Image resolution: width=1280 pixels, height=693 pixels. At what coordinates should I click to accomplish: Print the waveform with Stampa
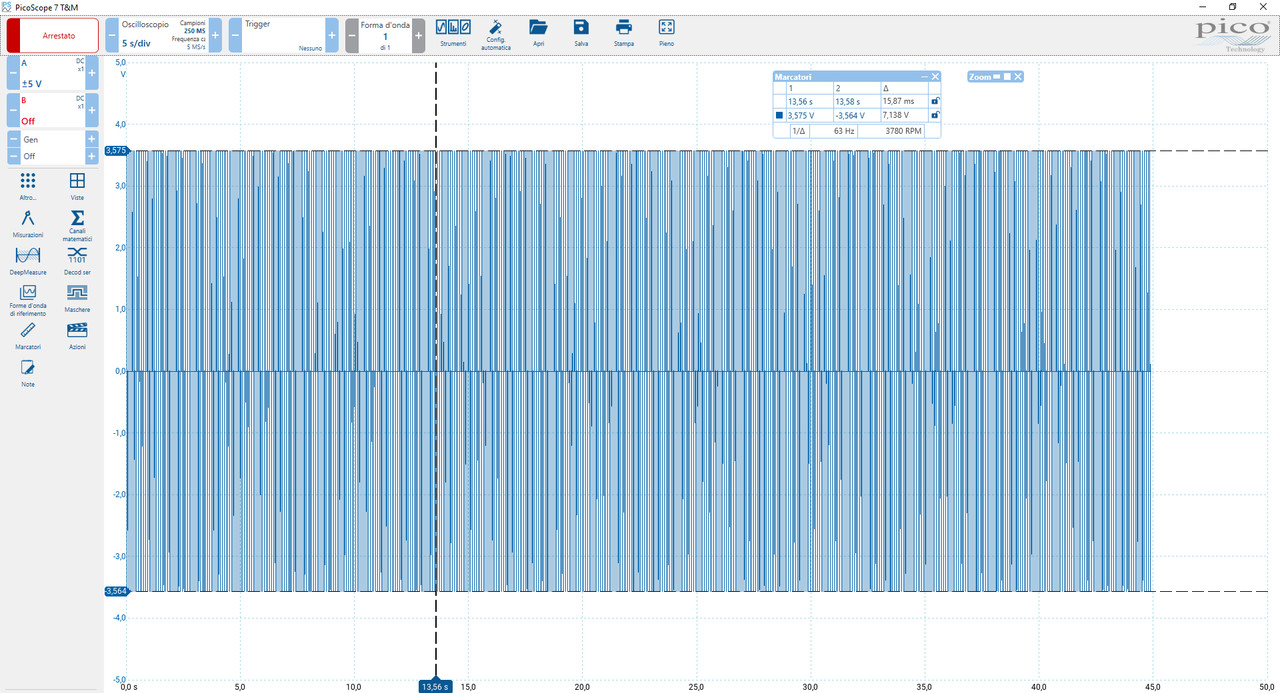point(624,33)
